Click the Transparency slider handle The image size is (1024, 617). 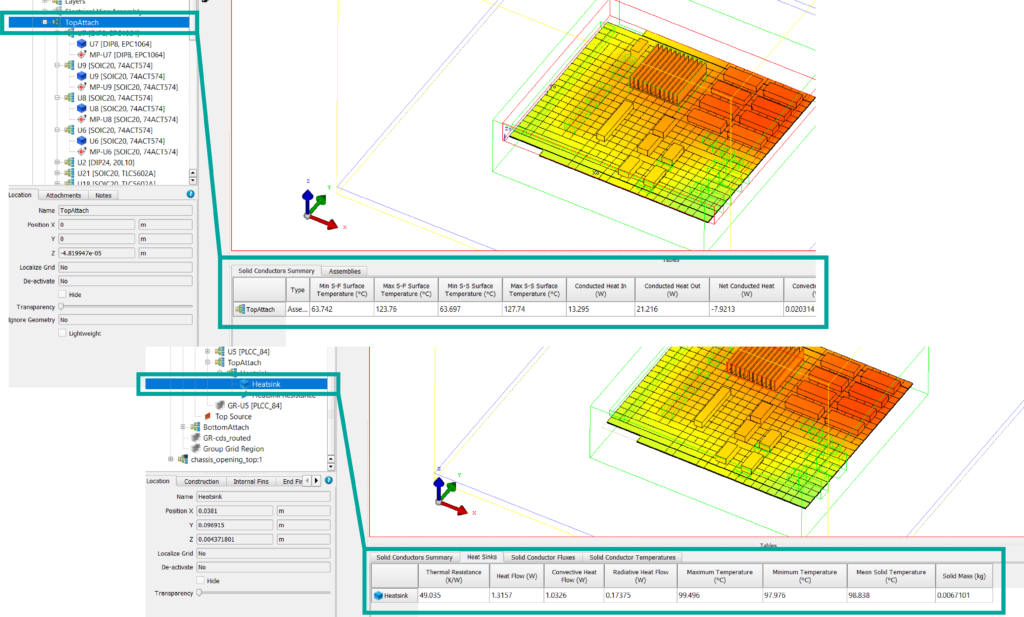62,307
